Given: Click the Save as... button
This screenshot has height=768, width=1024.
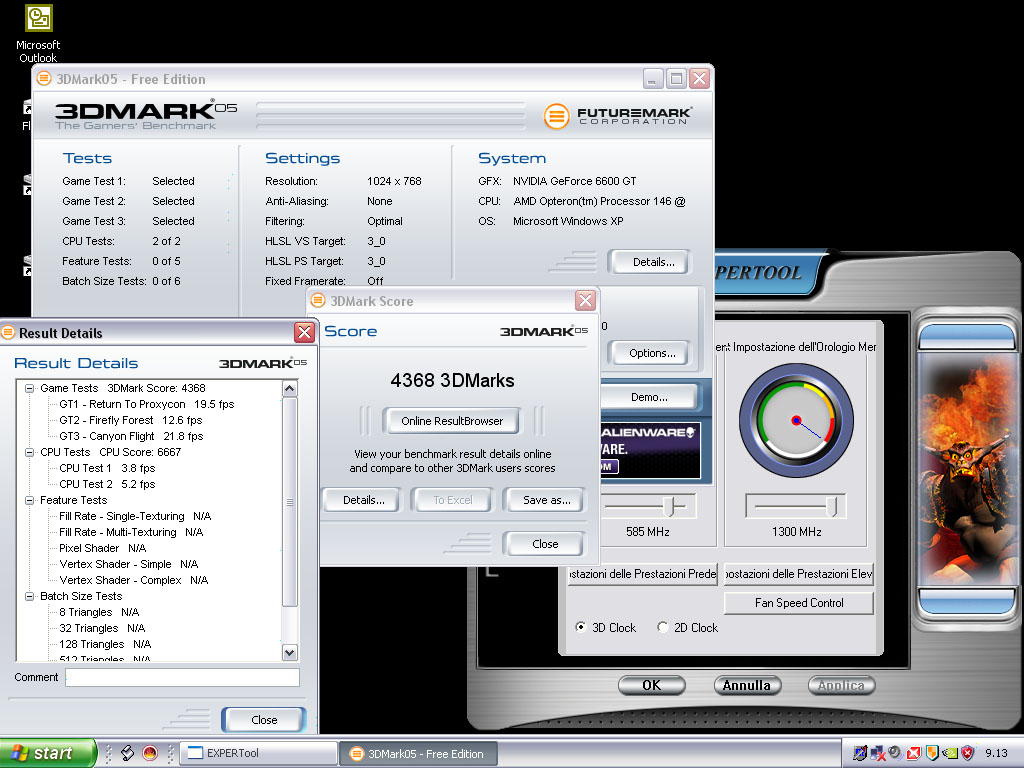Looking at the screenshot, I should (x=544, y=500).
